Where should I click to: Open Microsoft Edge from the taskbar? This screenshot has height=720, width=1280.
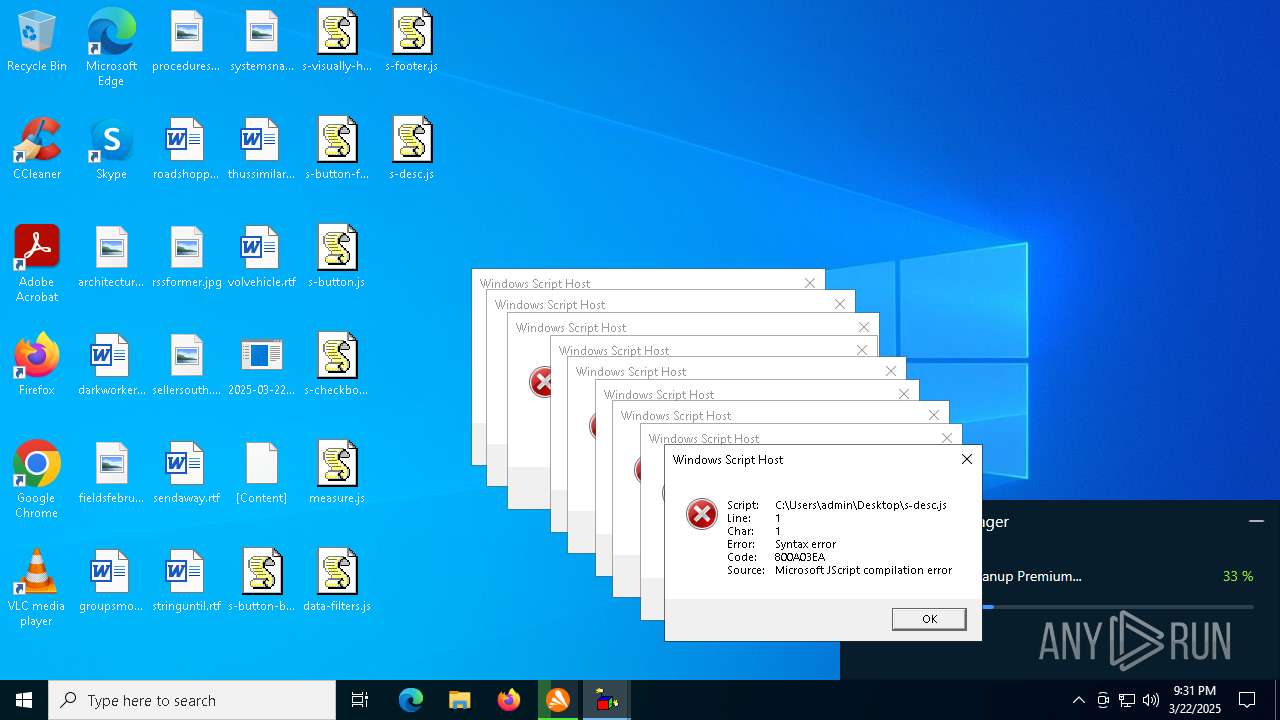coord(411,700)
